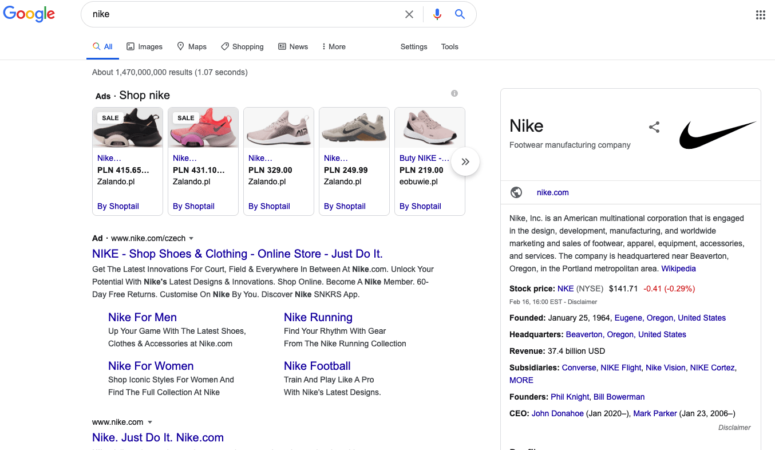Click the Revenue 37.4 billion USD text
775x450 pixels.
[x=557, y=351]
